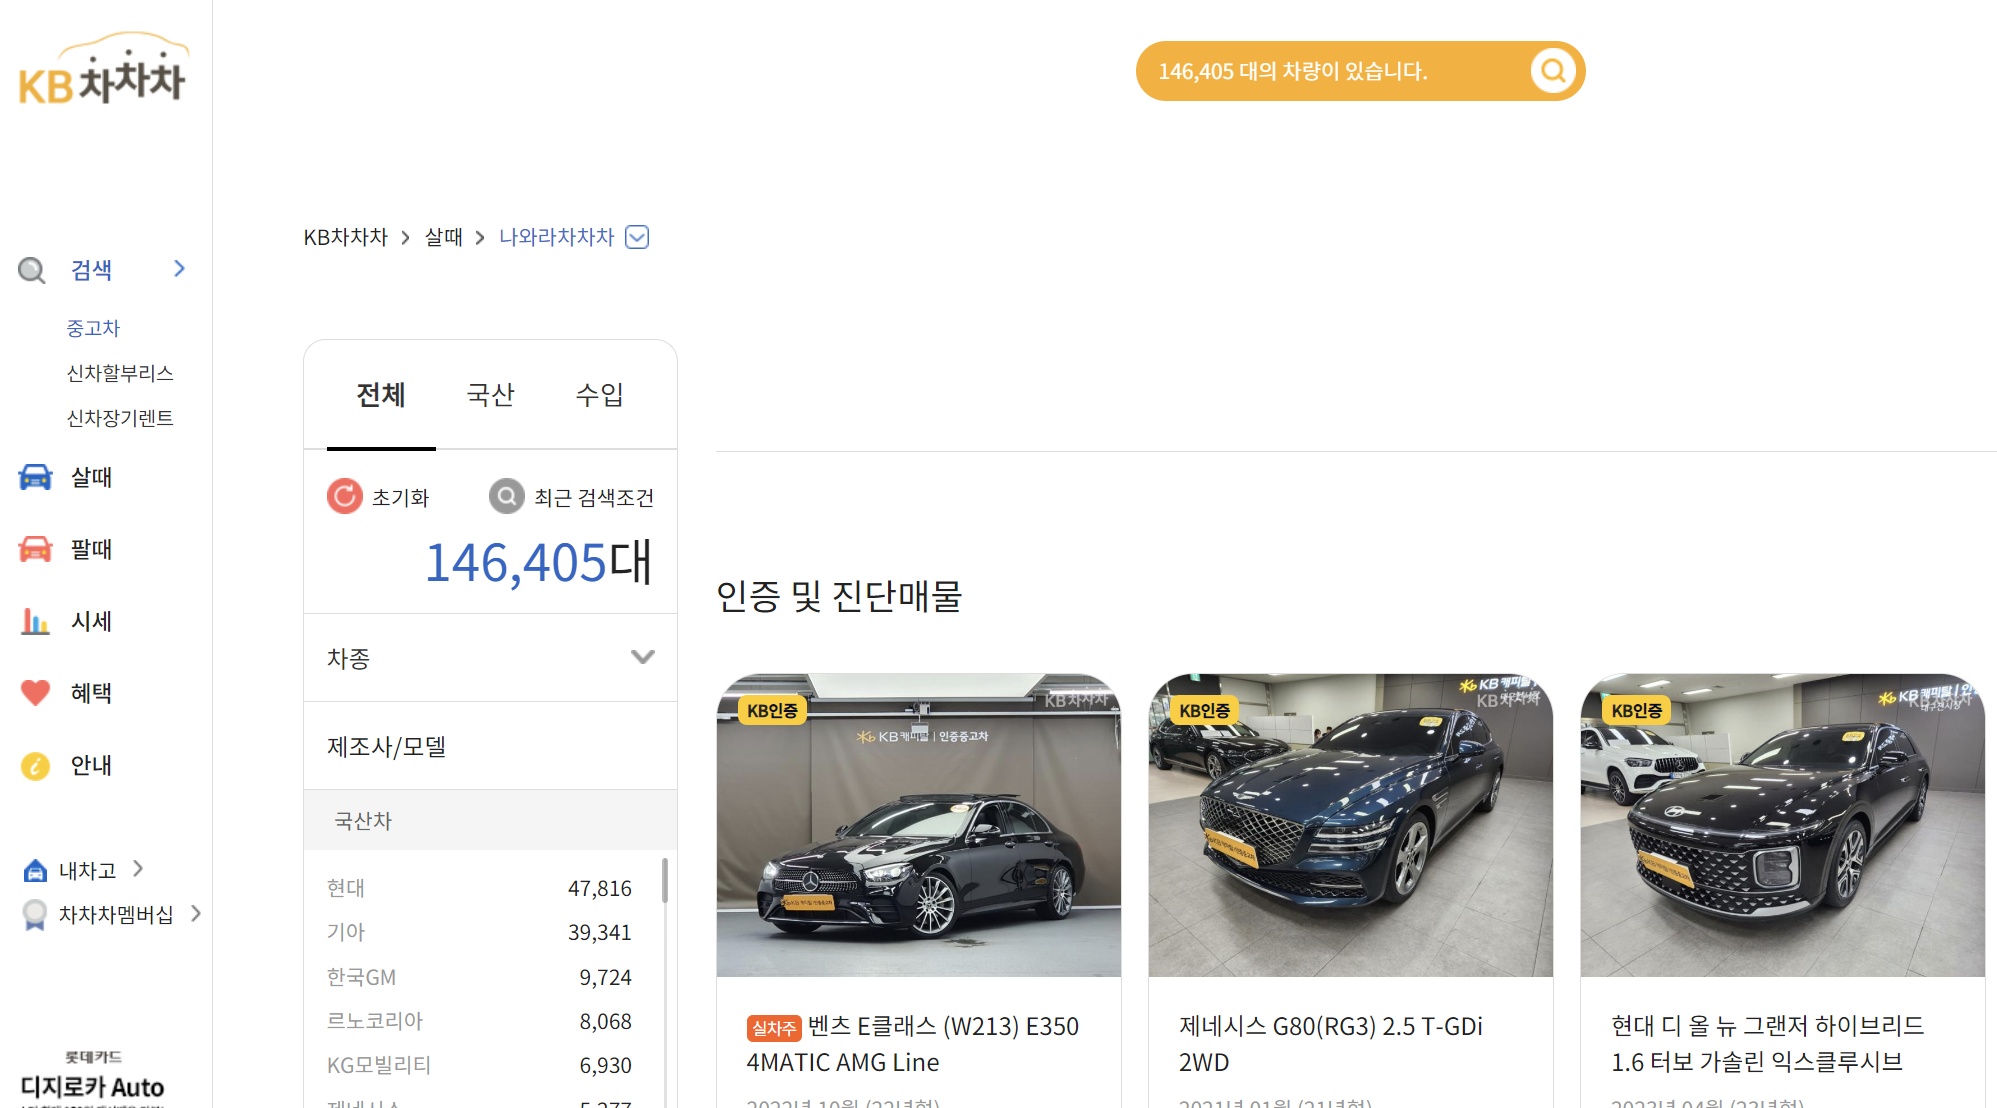Click KB인증 badge on Hyundai Grandeur card

1636,710
